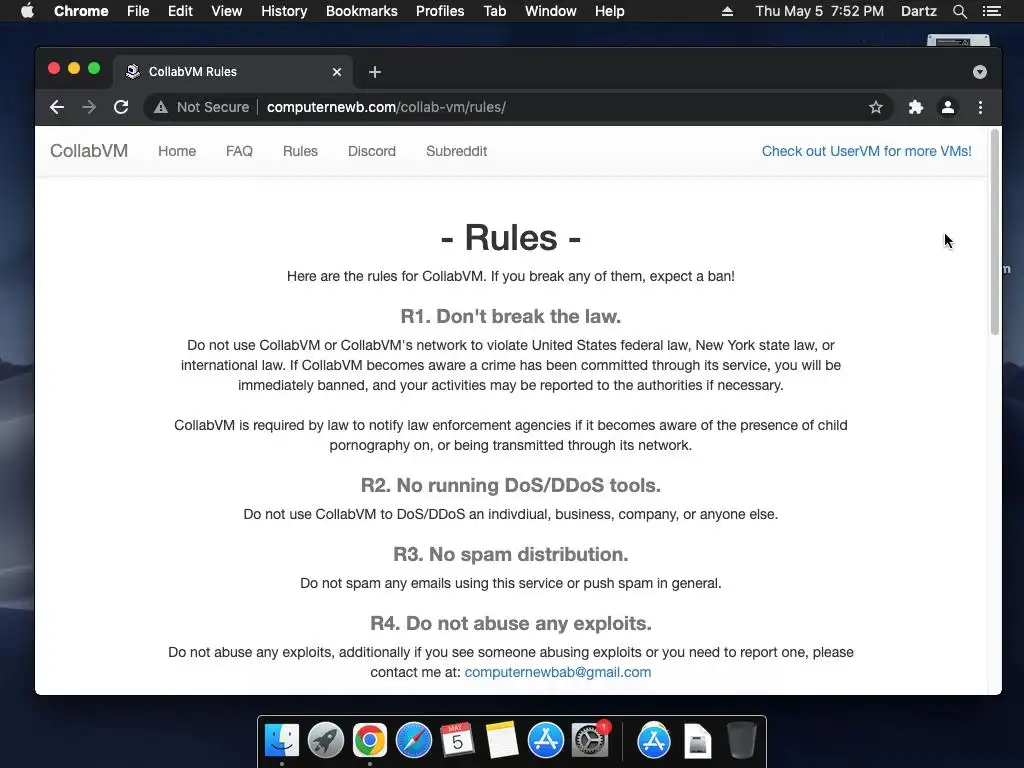Go to the Home nav link
The image size is (1024, 768).
point(177,151)
